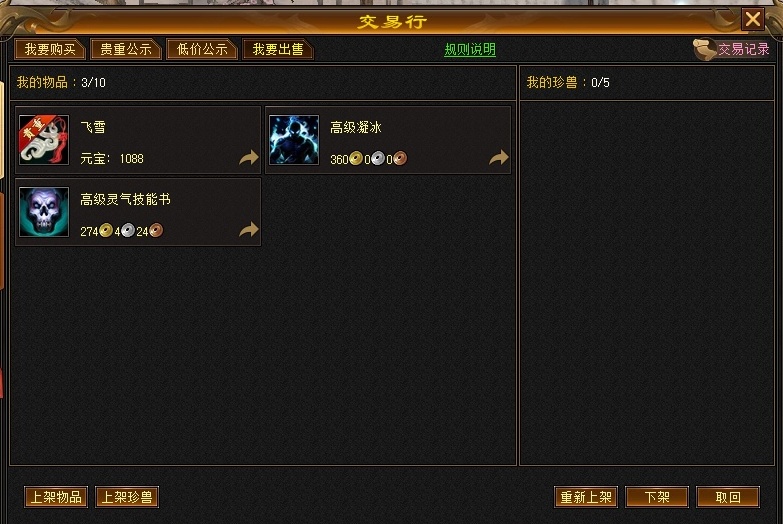Click the 上架物品 button
The image size is (783, 524).
pyautogui.click(x=56, y=497)
